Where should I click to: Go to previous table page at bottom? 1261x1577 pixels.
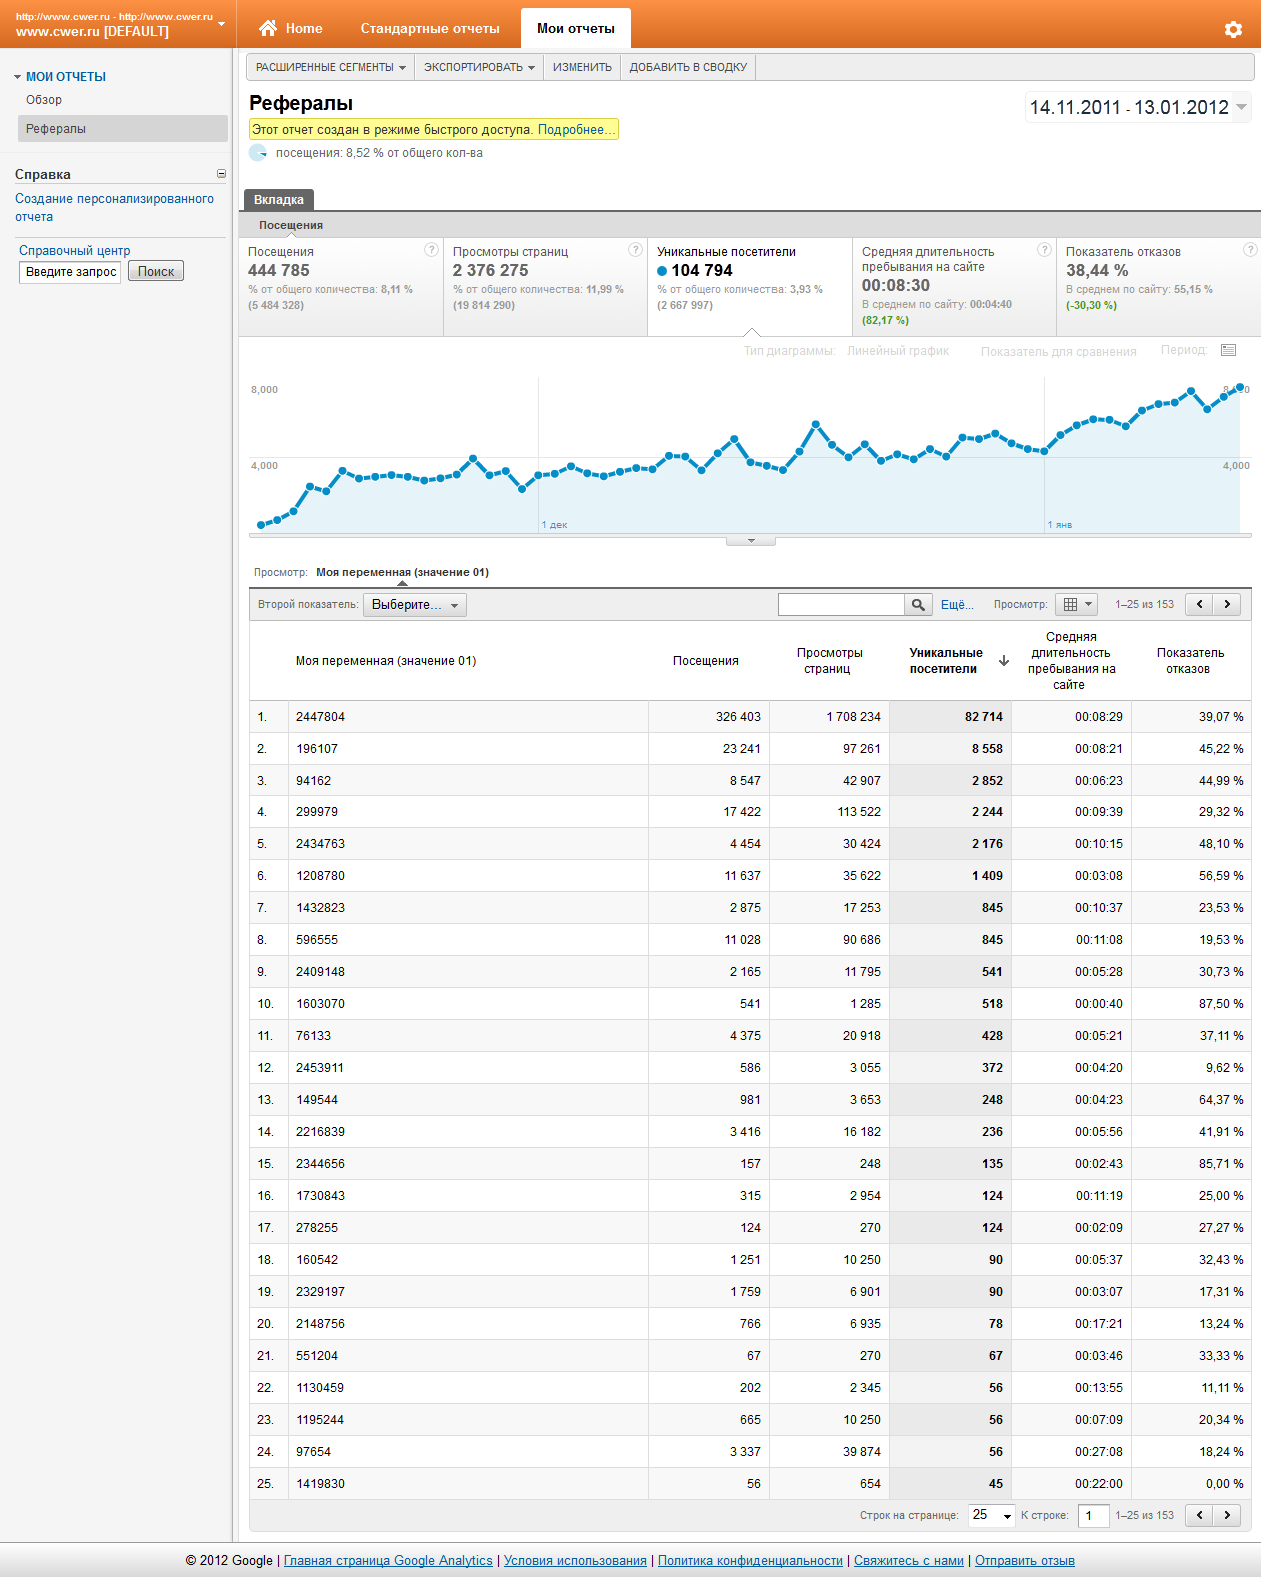1199,1515
